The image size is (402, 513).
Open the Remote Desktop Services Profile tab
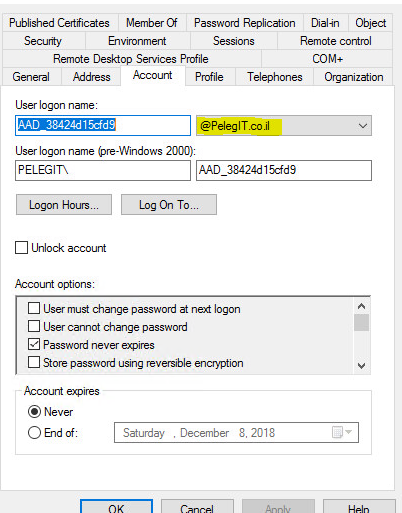tap(131, 59)
